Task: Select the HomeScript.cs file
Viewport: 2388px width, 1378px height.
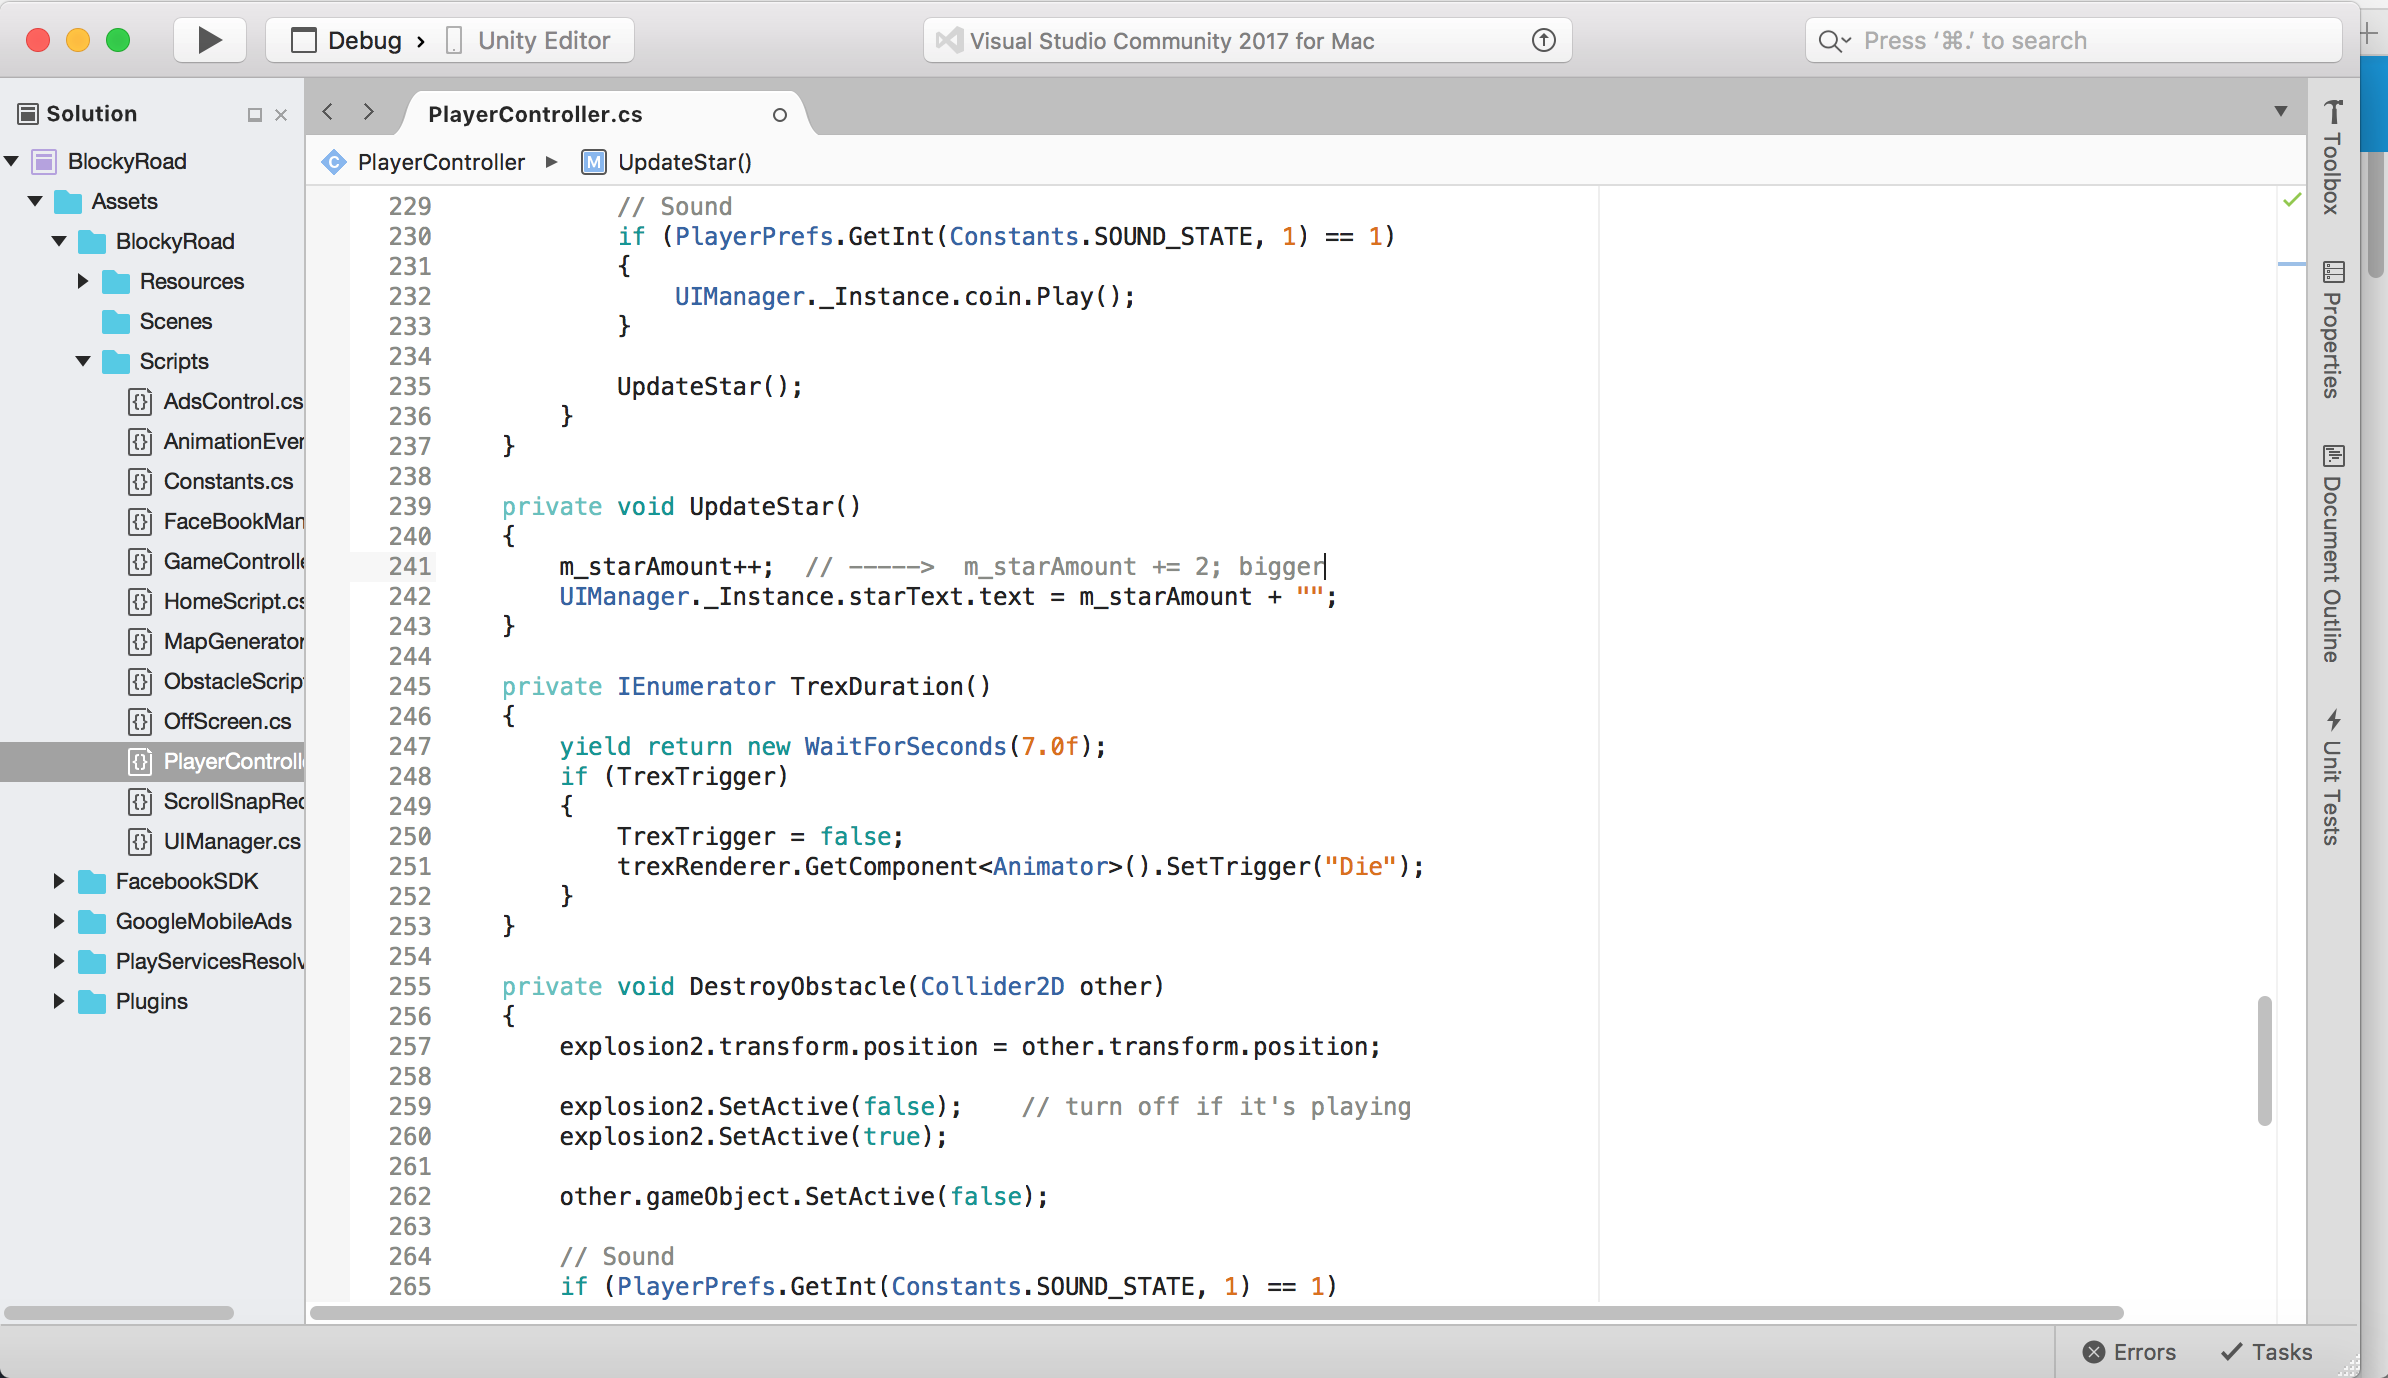Action: pyautogui.click(x=234, y=601)
